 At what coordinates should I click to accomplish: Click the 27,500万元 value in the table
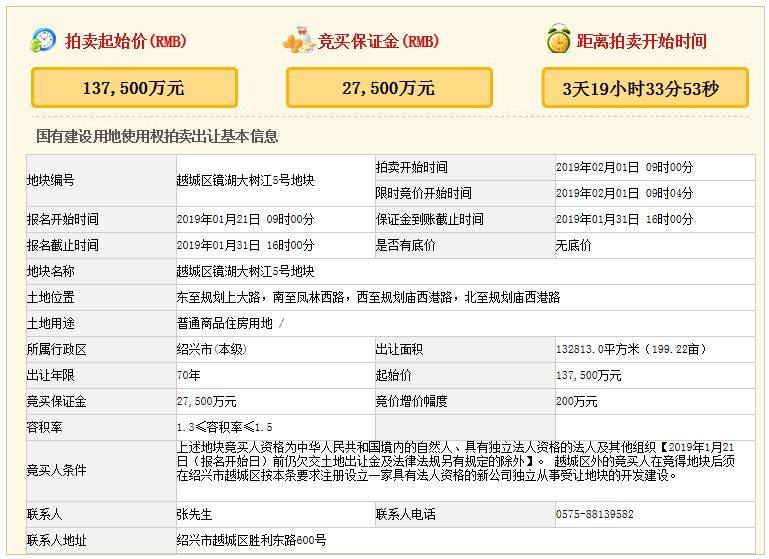point(206,402)
